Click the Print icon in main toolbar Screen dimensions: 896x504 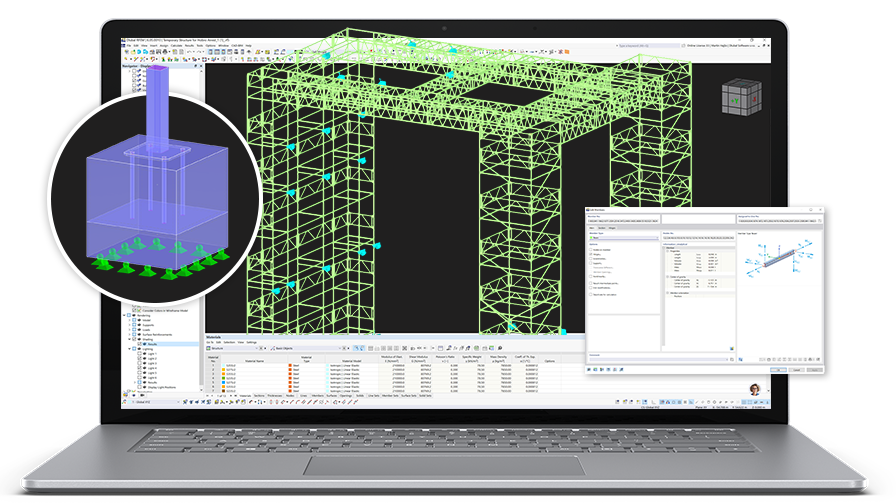(165, 51)
